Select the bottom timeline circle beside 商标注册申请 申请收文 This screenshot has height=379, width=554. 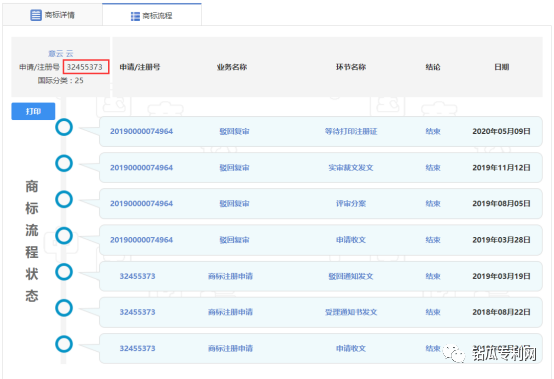[x=64, y=344]
